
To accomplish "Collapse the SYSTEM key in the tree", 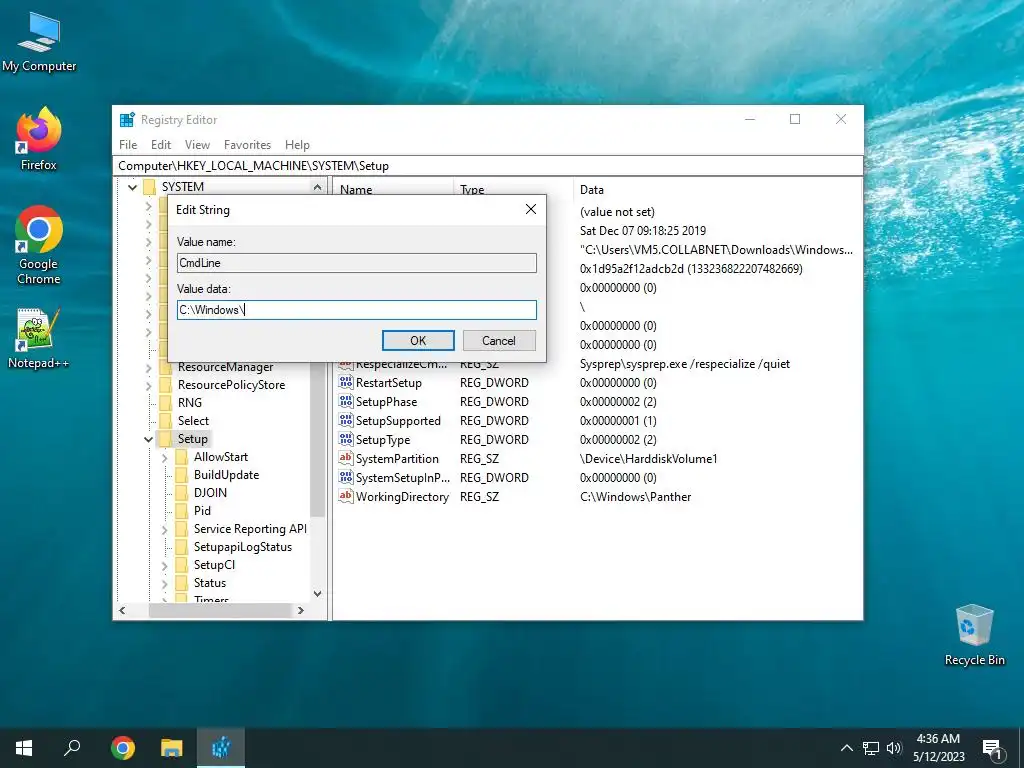I will 133,187.
